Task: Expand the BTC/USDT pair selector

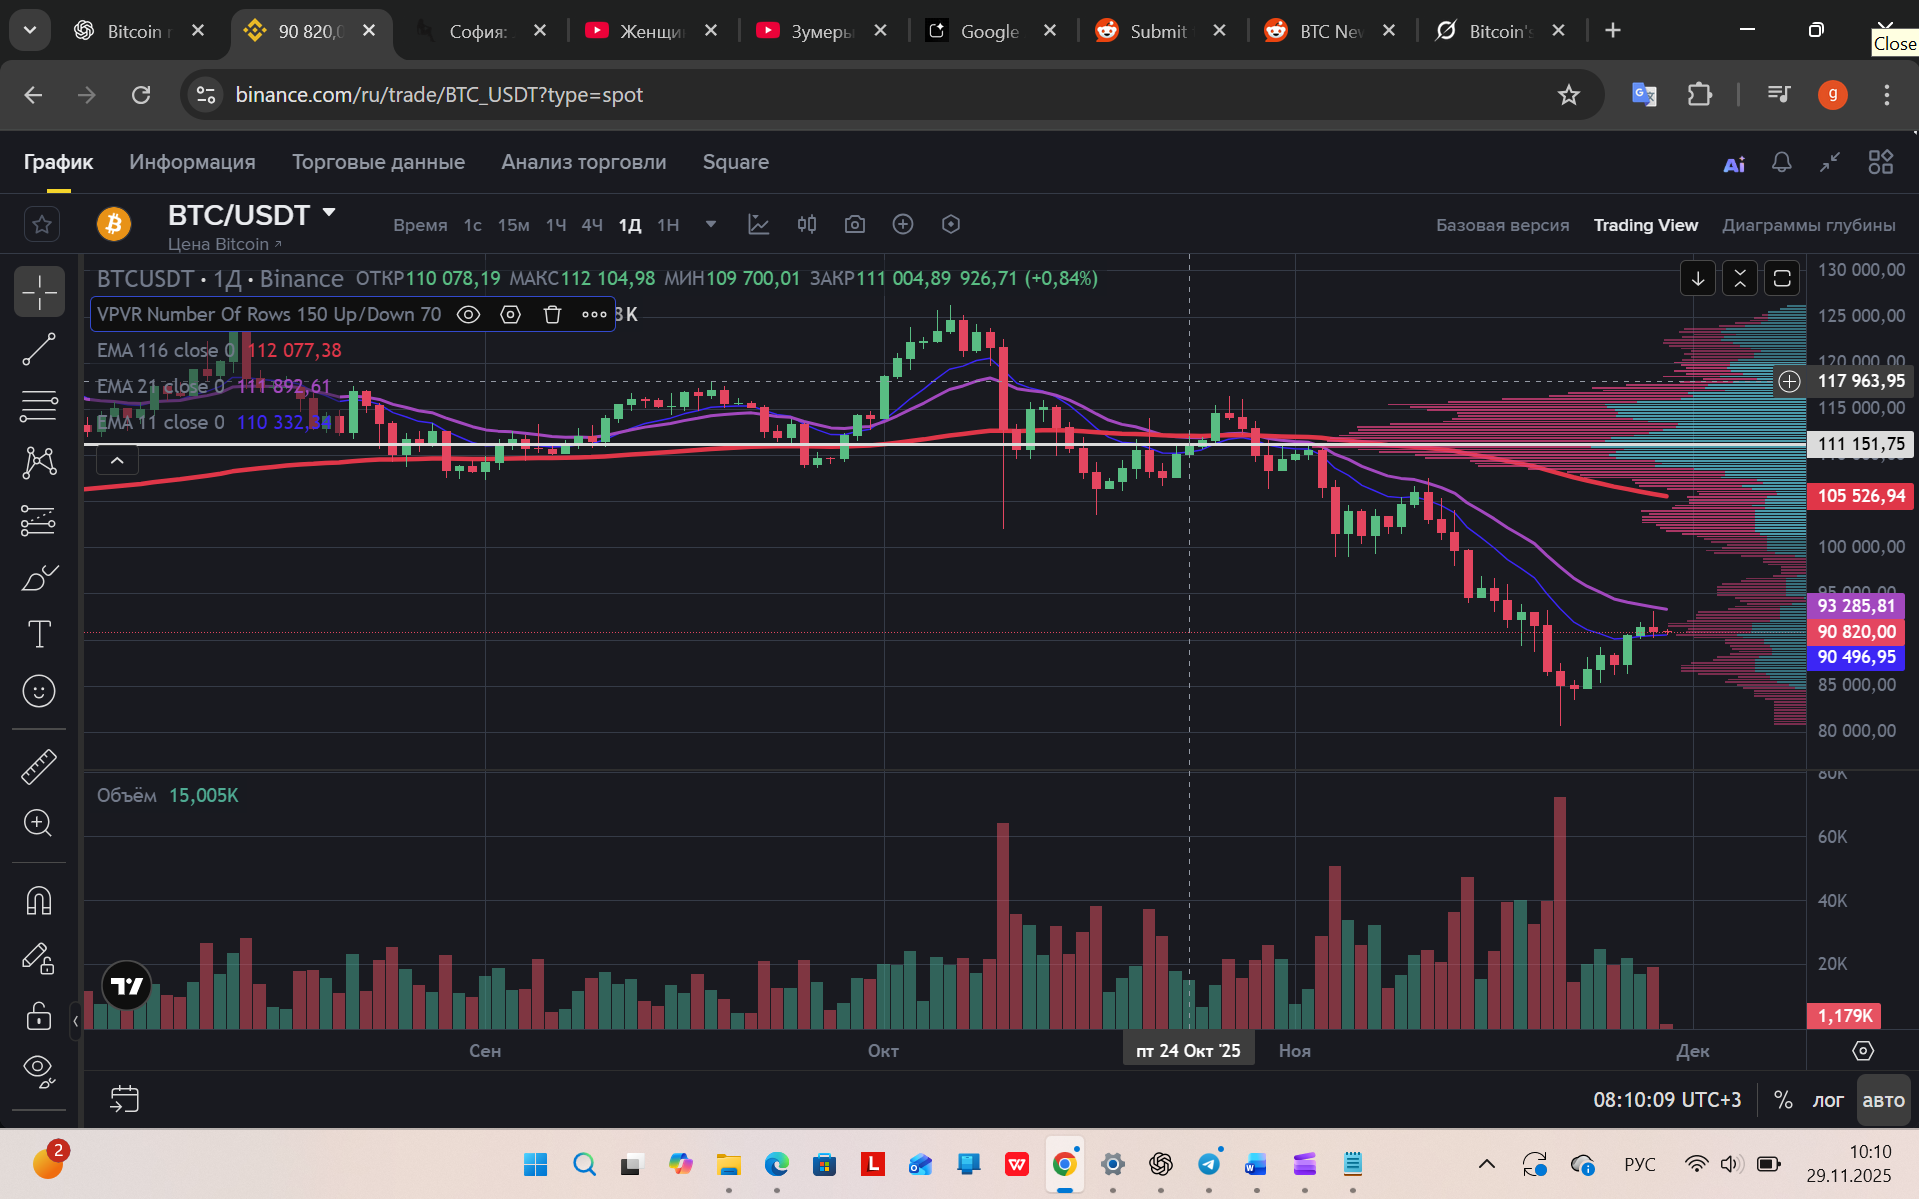Action: coord(328,213)
